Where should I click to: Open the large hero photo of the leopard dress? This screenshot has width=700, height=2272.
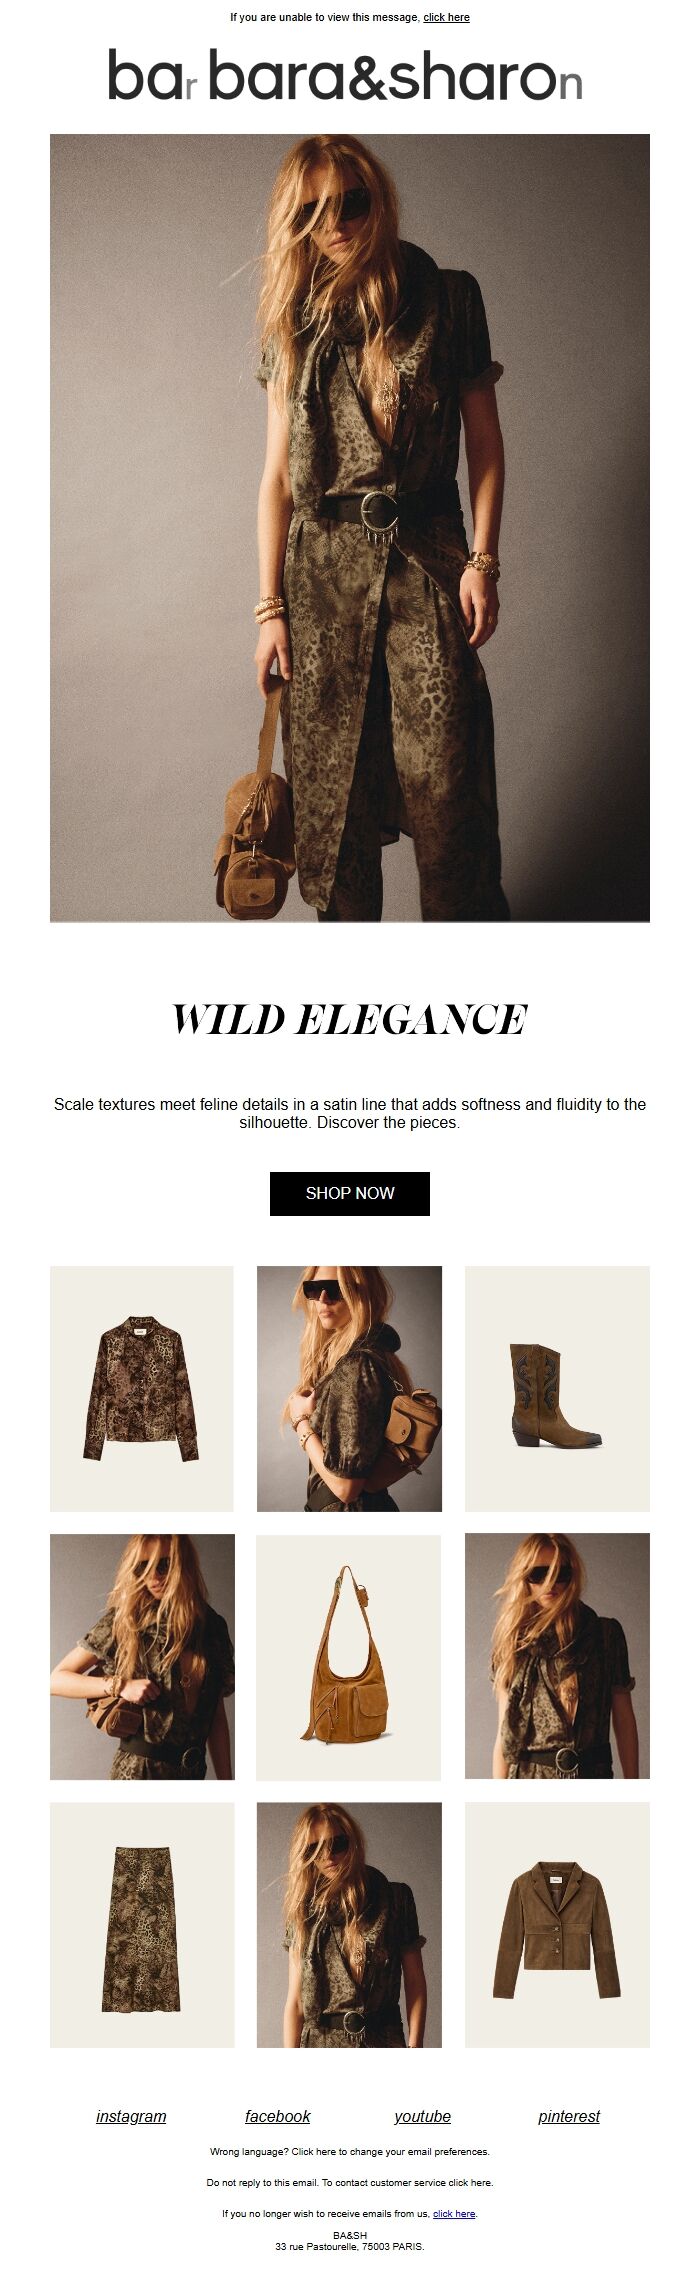(350, 527)
